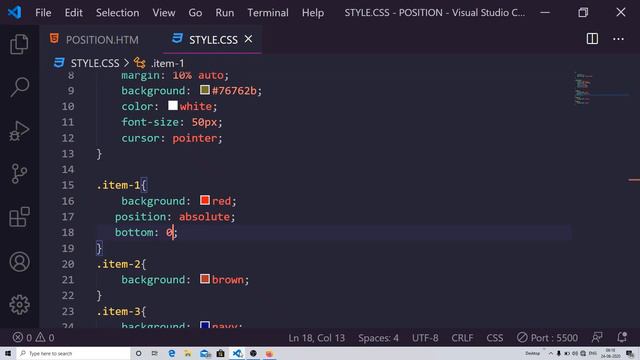Open the Manage gear icon

(x=19, y=304)
